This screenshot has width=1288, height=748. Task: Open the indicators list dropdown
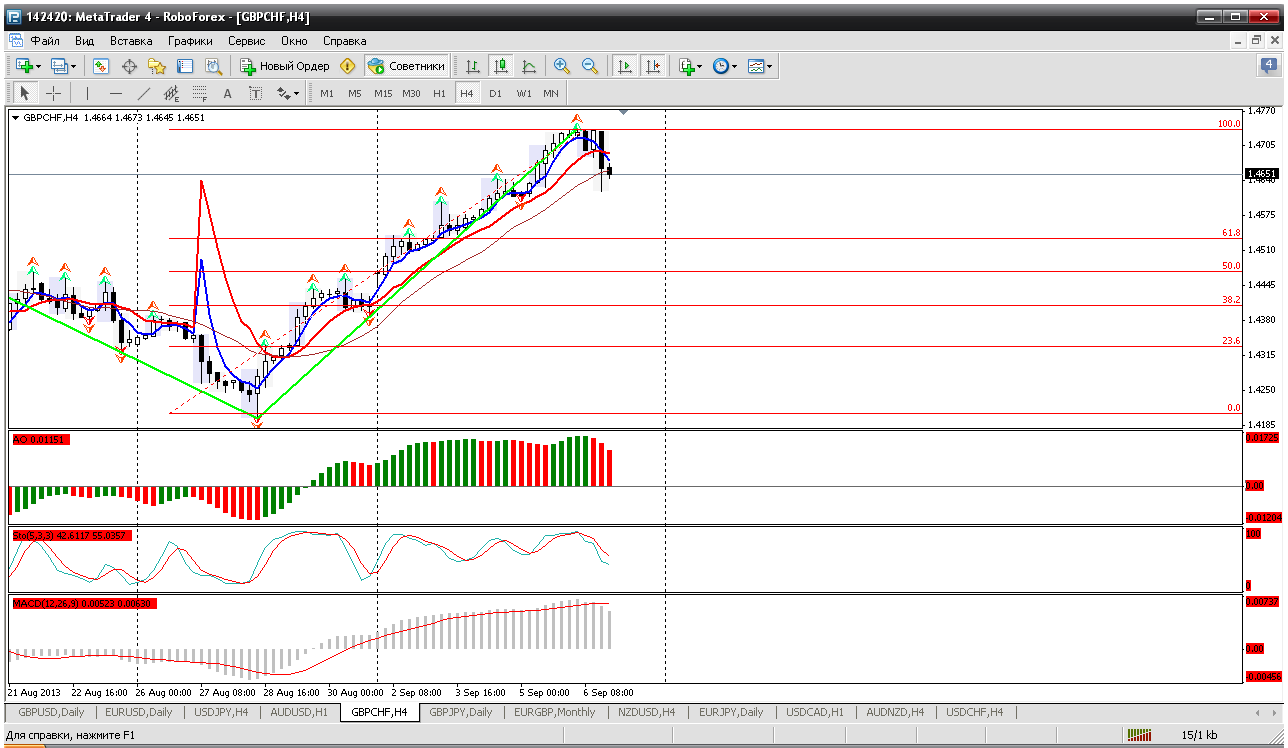click(x=699, y=66)
